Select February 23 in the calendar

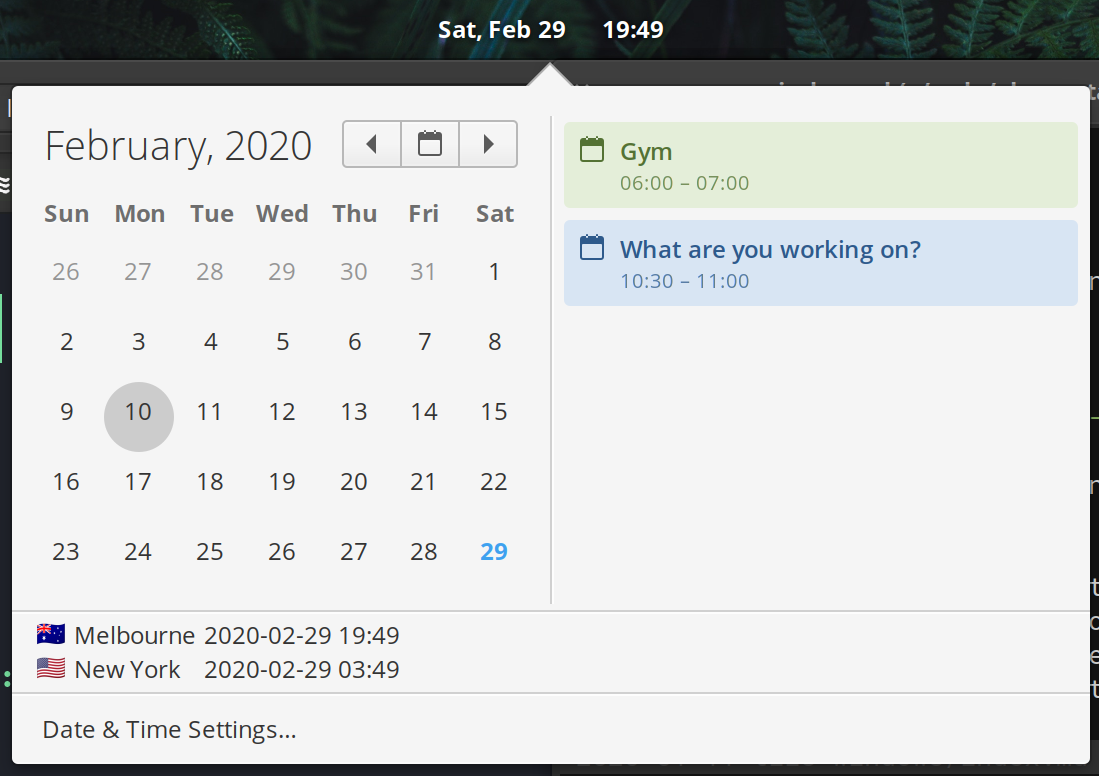pyautogui.click(x=66, y=552)
